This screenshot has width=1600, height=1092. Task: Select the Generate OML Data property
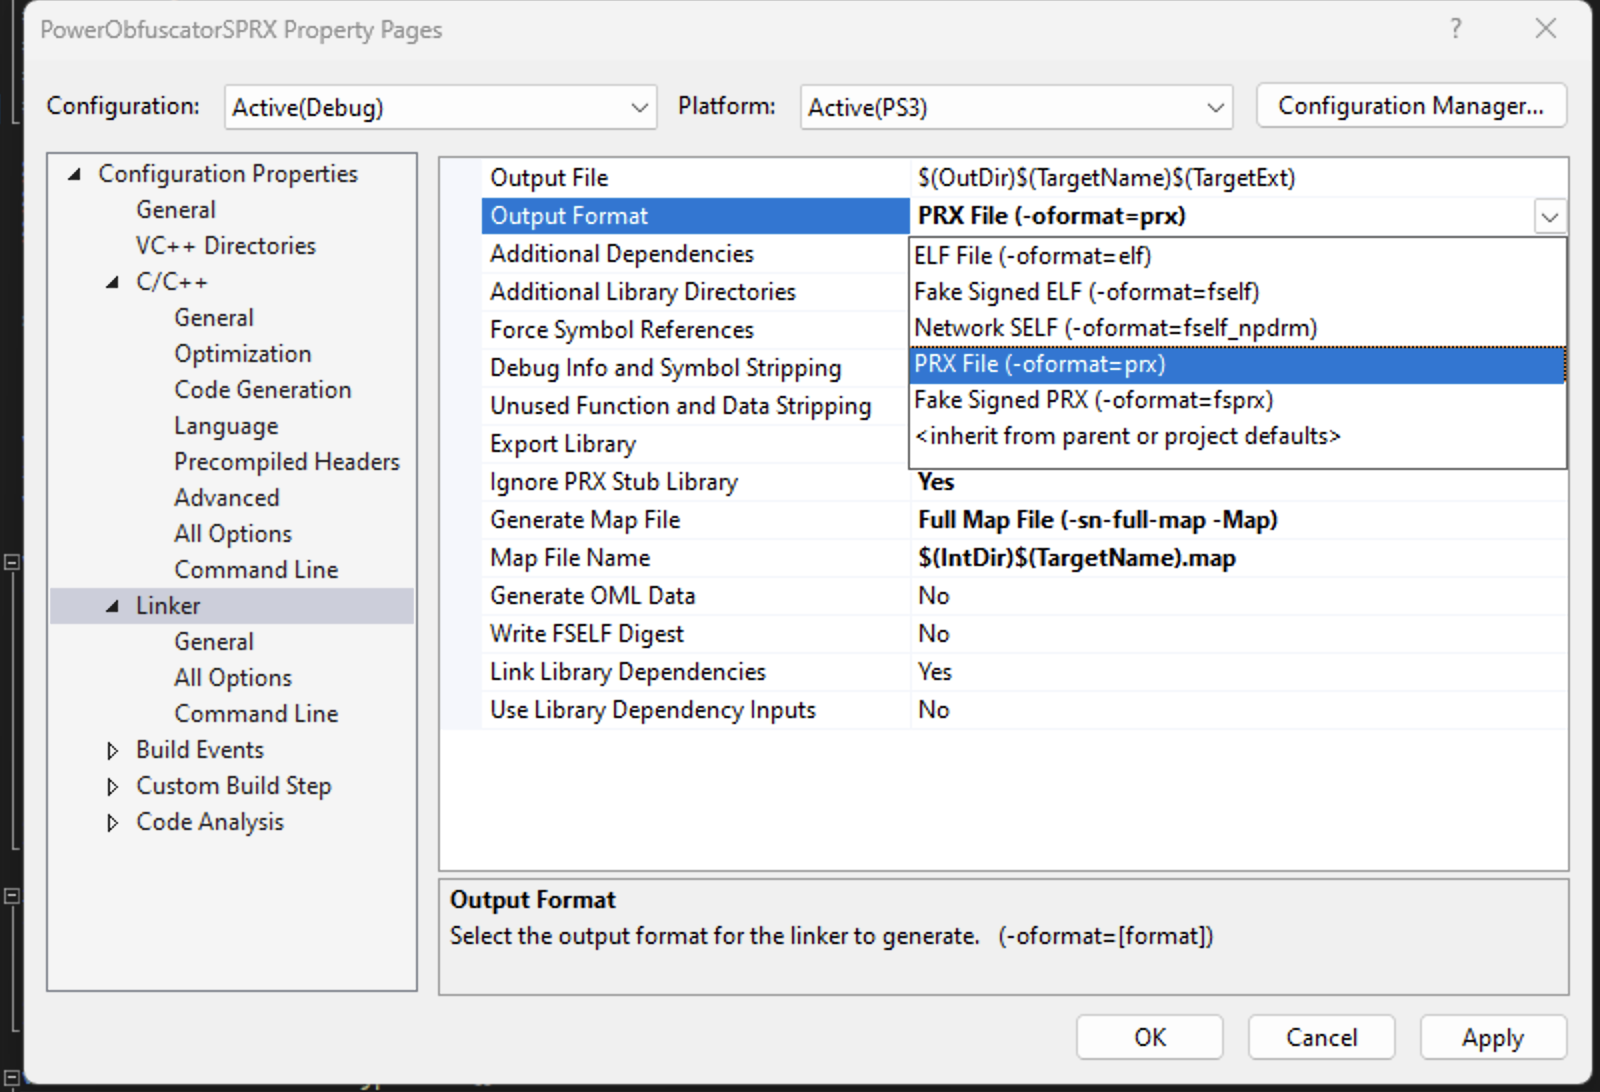pos(592,596)
